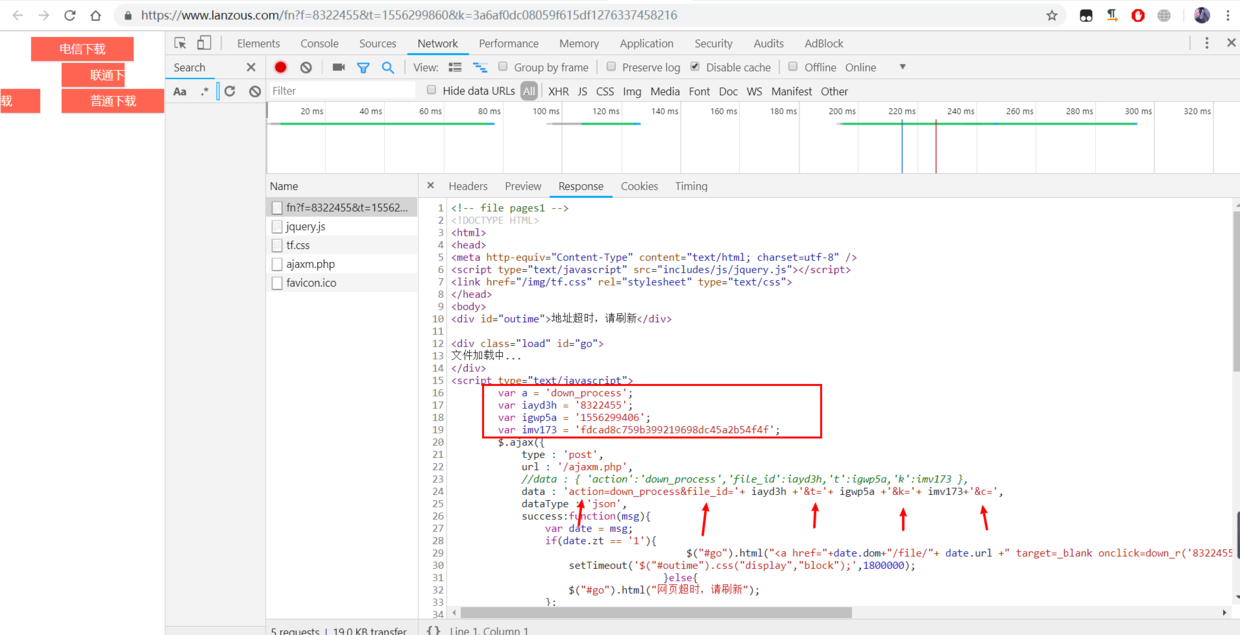Open DevTools customize three-dot menu
The image size is (1240, 635).
pos(1207,43)
